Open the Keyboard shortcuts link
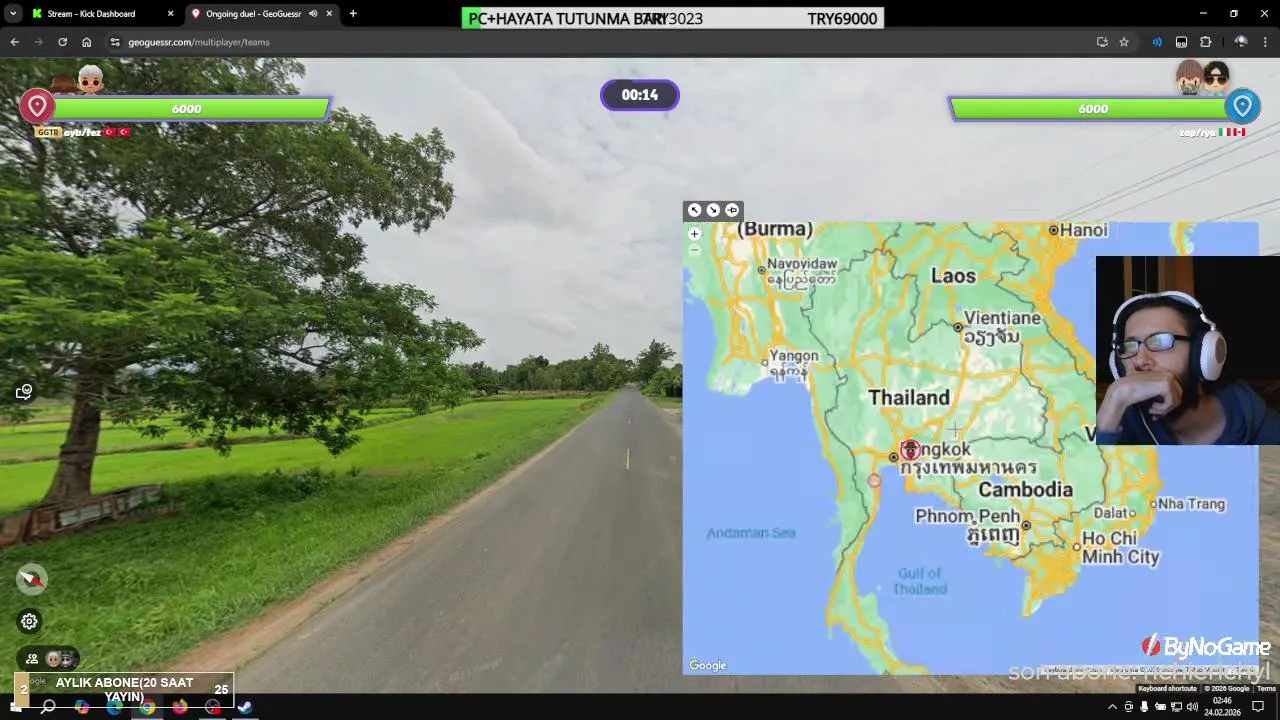Screen dimensions: 1280x720 click(x=1167, y=689)
